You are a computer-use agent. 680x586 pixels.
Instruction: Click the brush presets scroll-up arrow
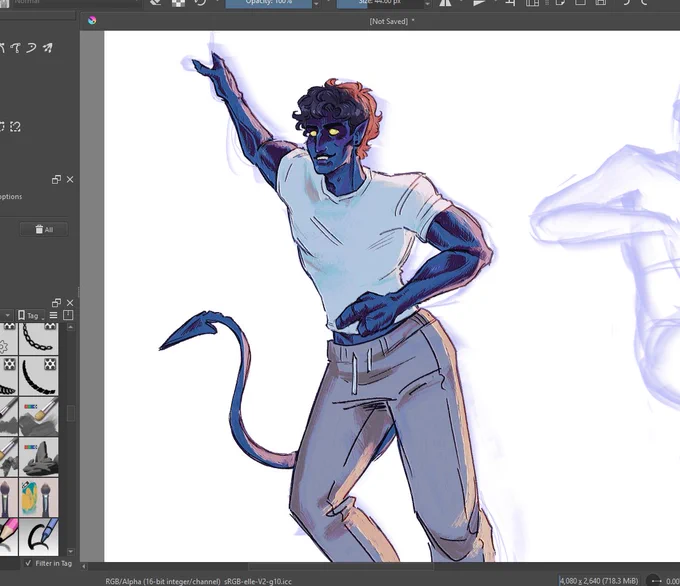tap(71, 327)
